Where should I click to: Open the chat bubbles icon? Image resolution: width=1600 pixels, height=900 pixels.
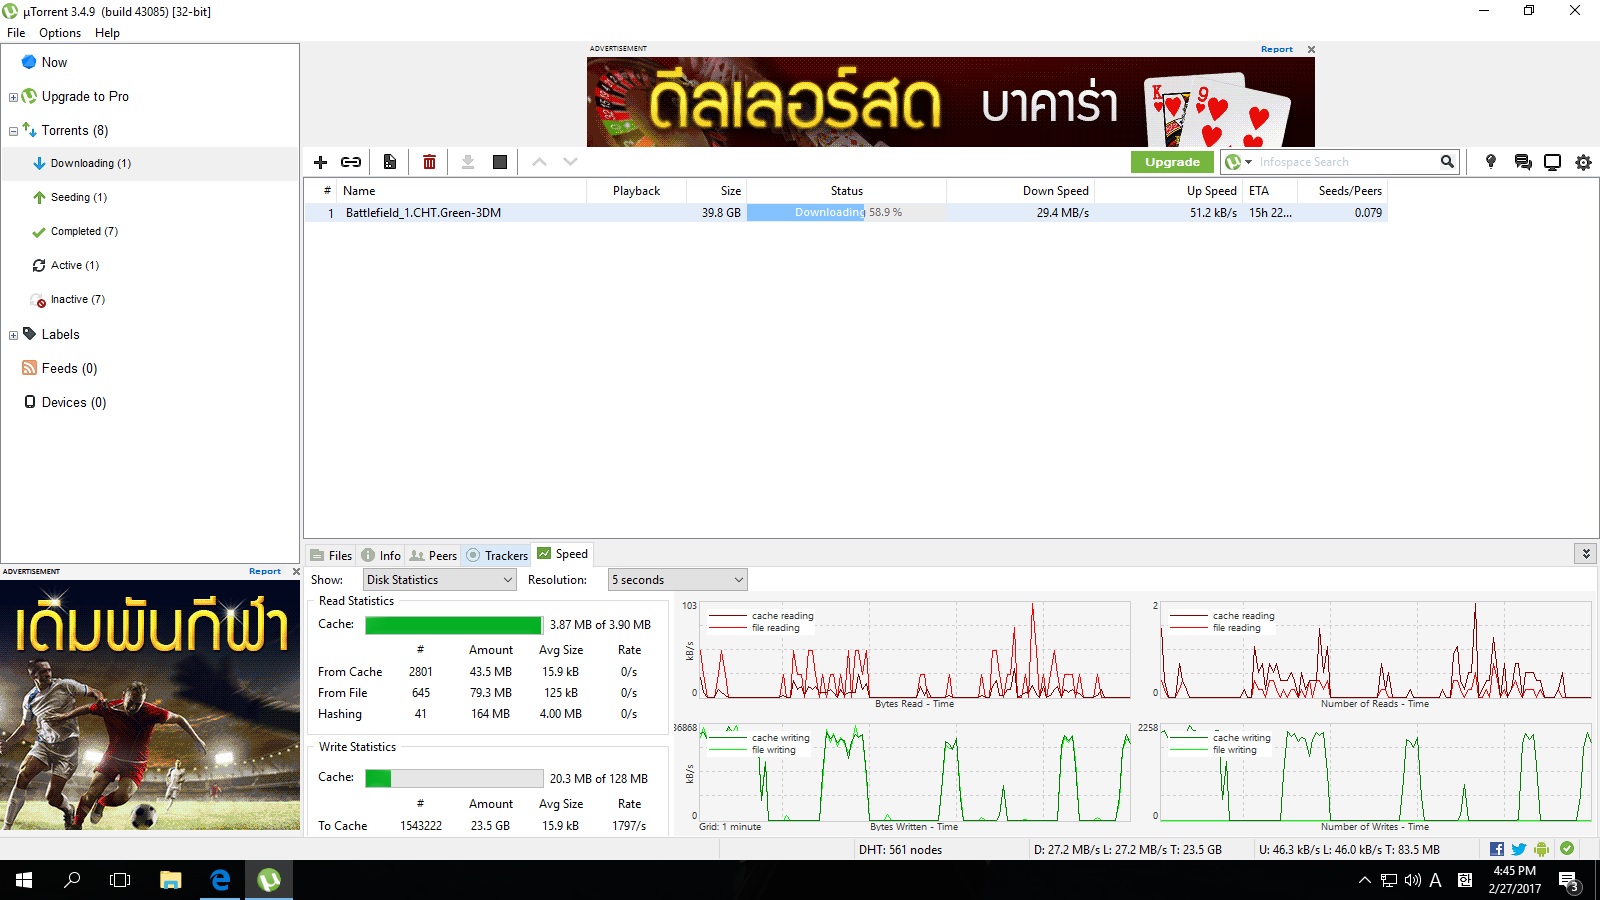tap(1523, 162)
